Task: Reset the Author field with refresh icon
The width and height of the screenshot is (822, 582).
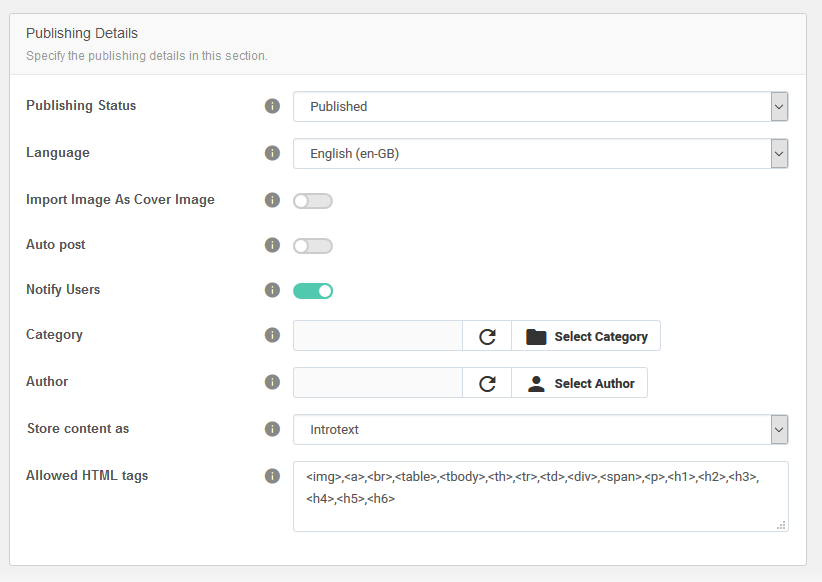Action: [487, 383]
